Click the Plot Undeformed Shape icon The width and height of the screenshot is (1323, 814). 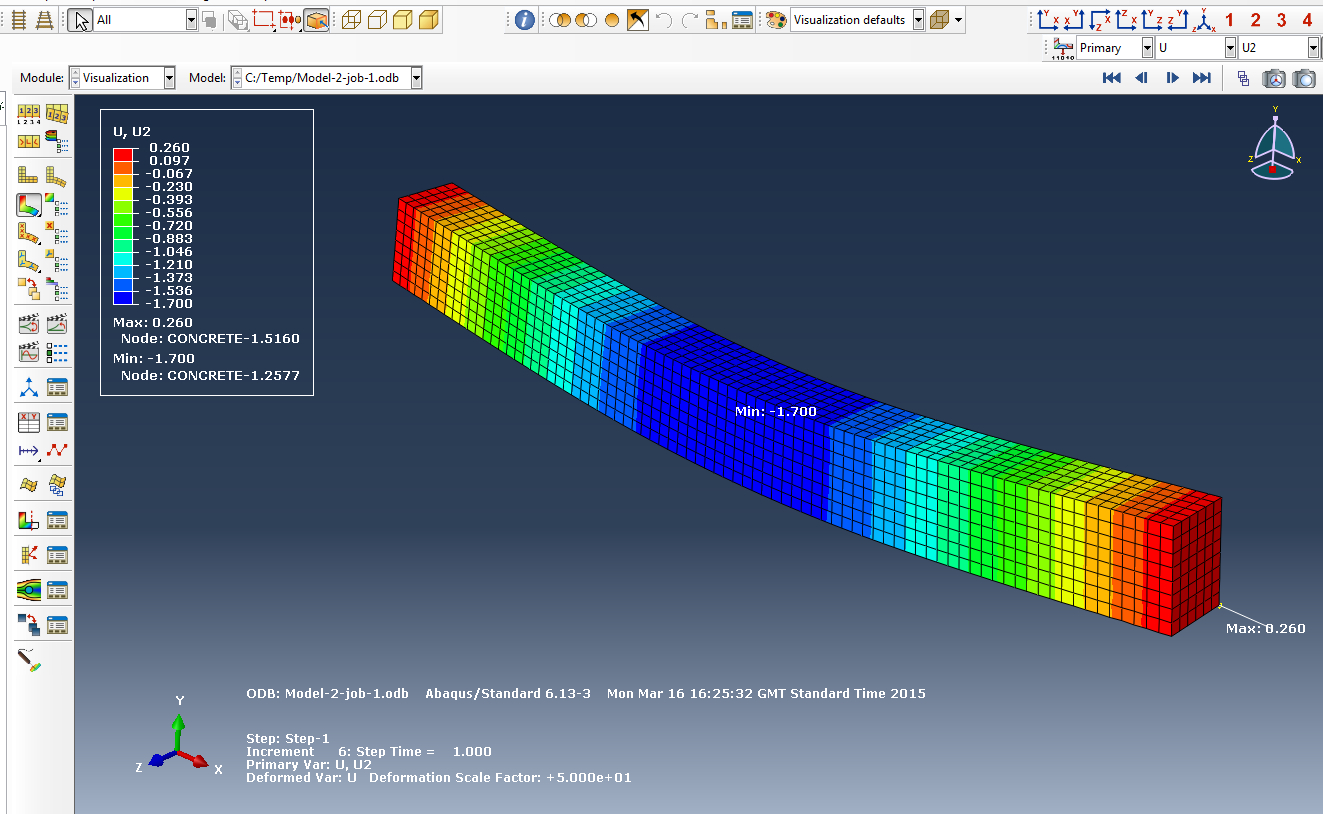pos(29,176)
